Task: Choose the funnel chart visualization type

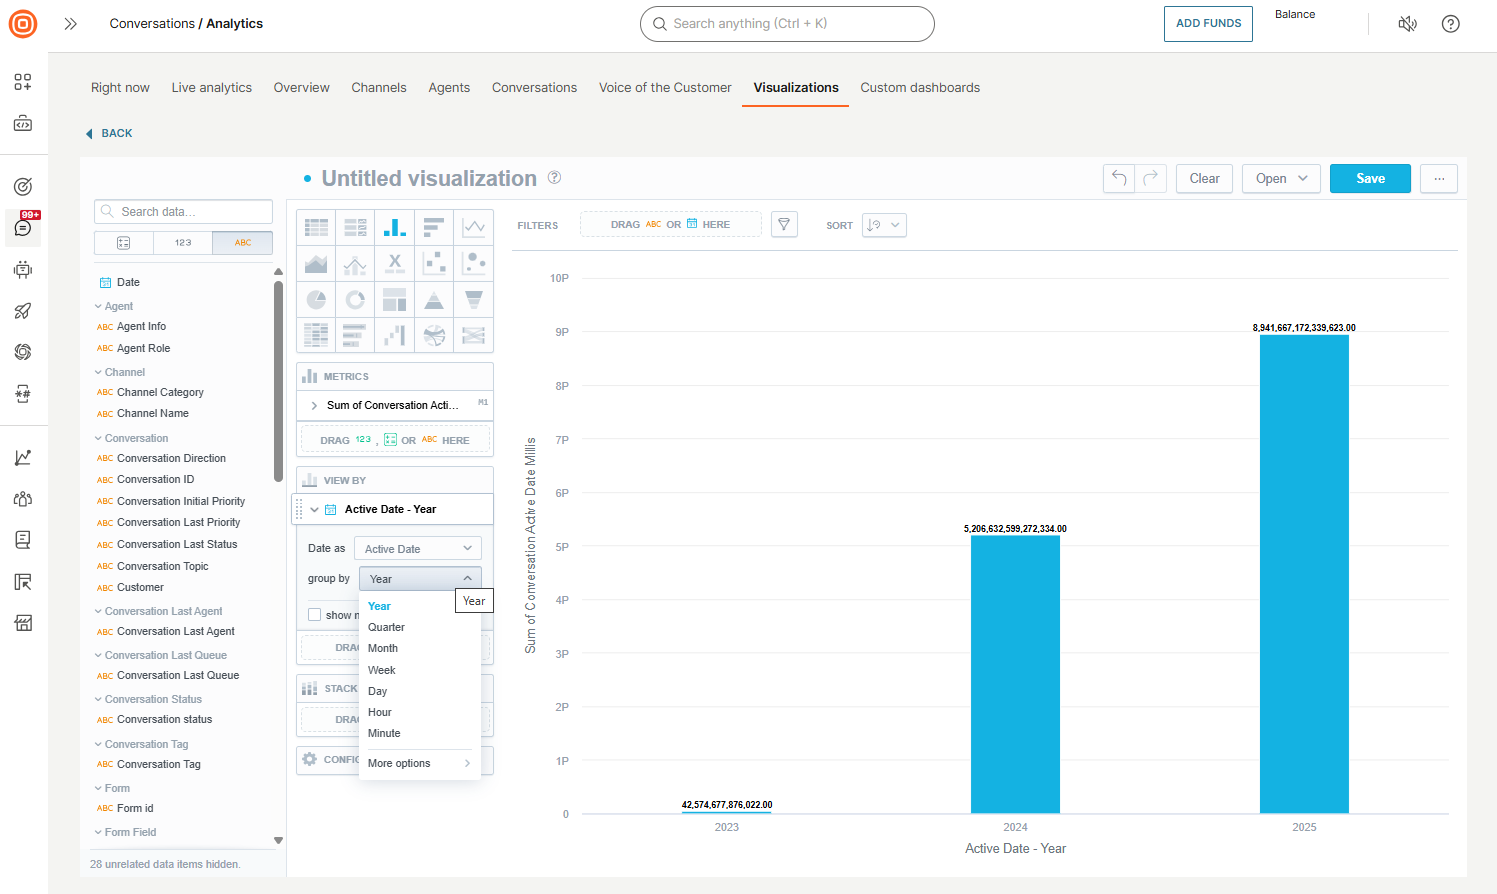Action: (x=473, y=299)
